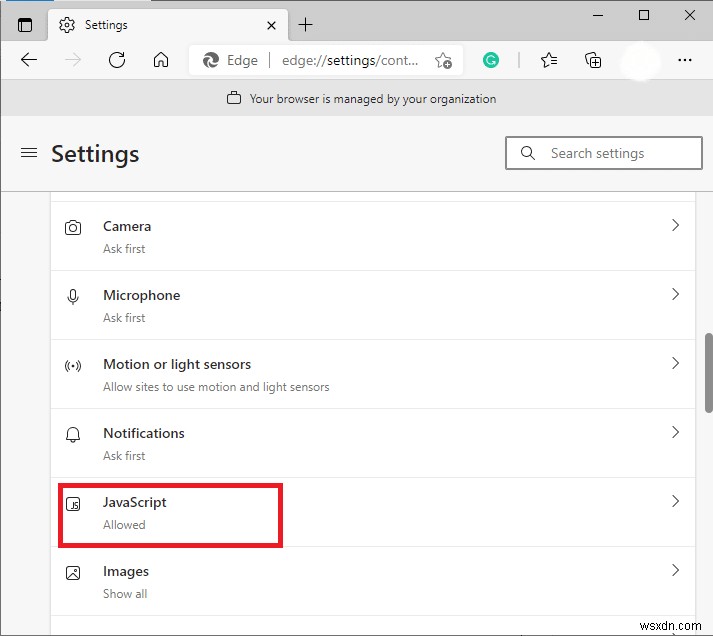Open the Settings hamburger menu

click(29, 153)
